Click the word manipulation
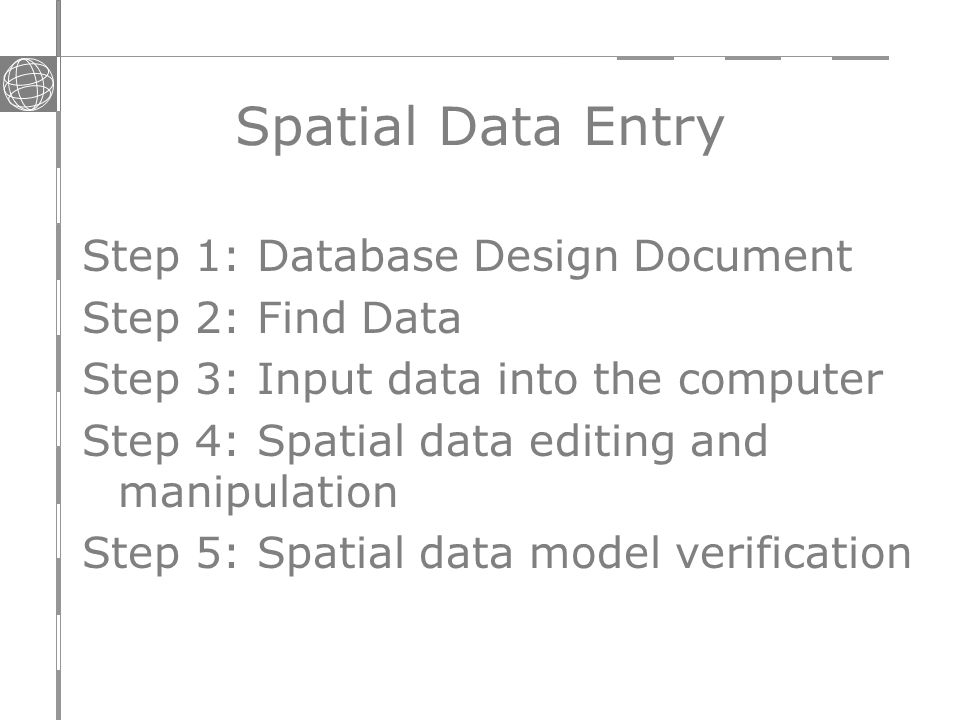 click(x=258, y=493)
